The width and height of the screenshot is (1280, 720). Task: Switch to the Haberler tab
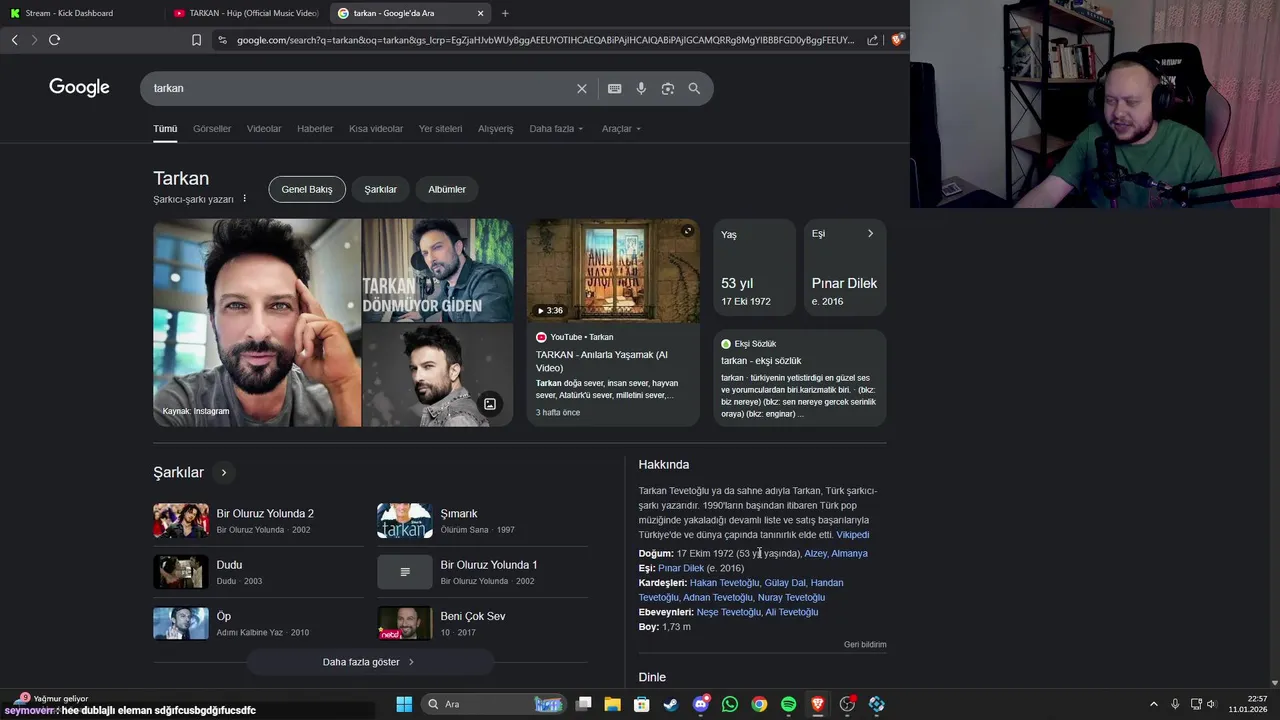tap(315, 129)
